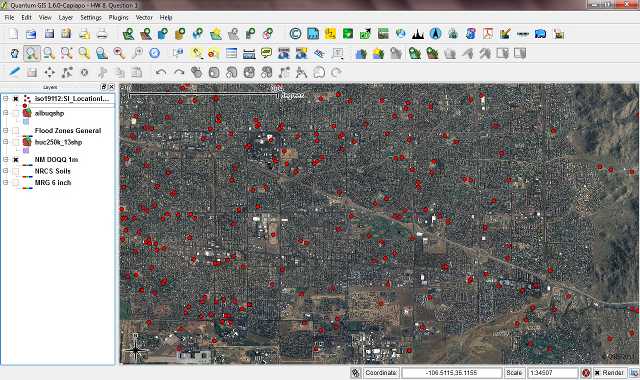Image resolution: width=640 pixels, height=380 pixels.
Task: Collapse the huc250k_13shp layer tree node
Action: point(6,142)
